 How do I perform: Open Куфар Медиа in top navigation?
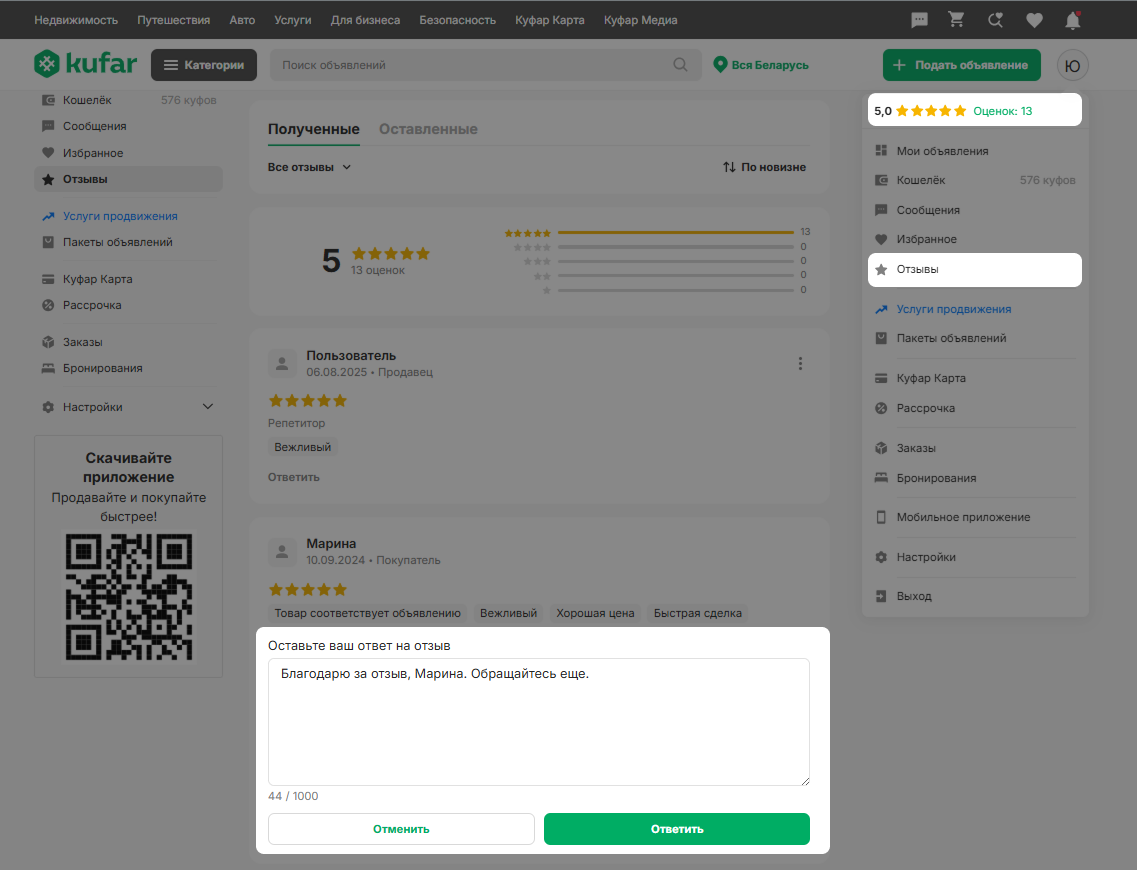tap(640, 20)
